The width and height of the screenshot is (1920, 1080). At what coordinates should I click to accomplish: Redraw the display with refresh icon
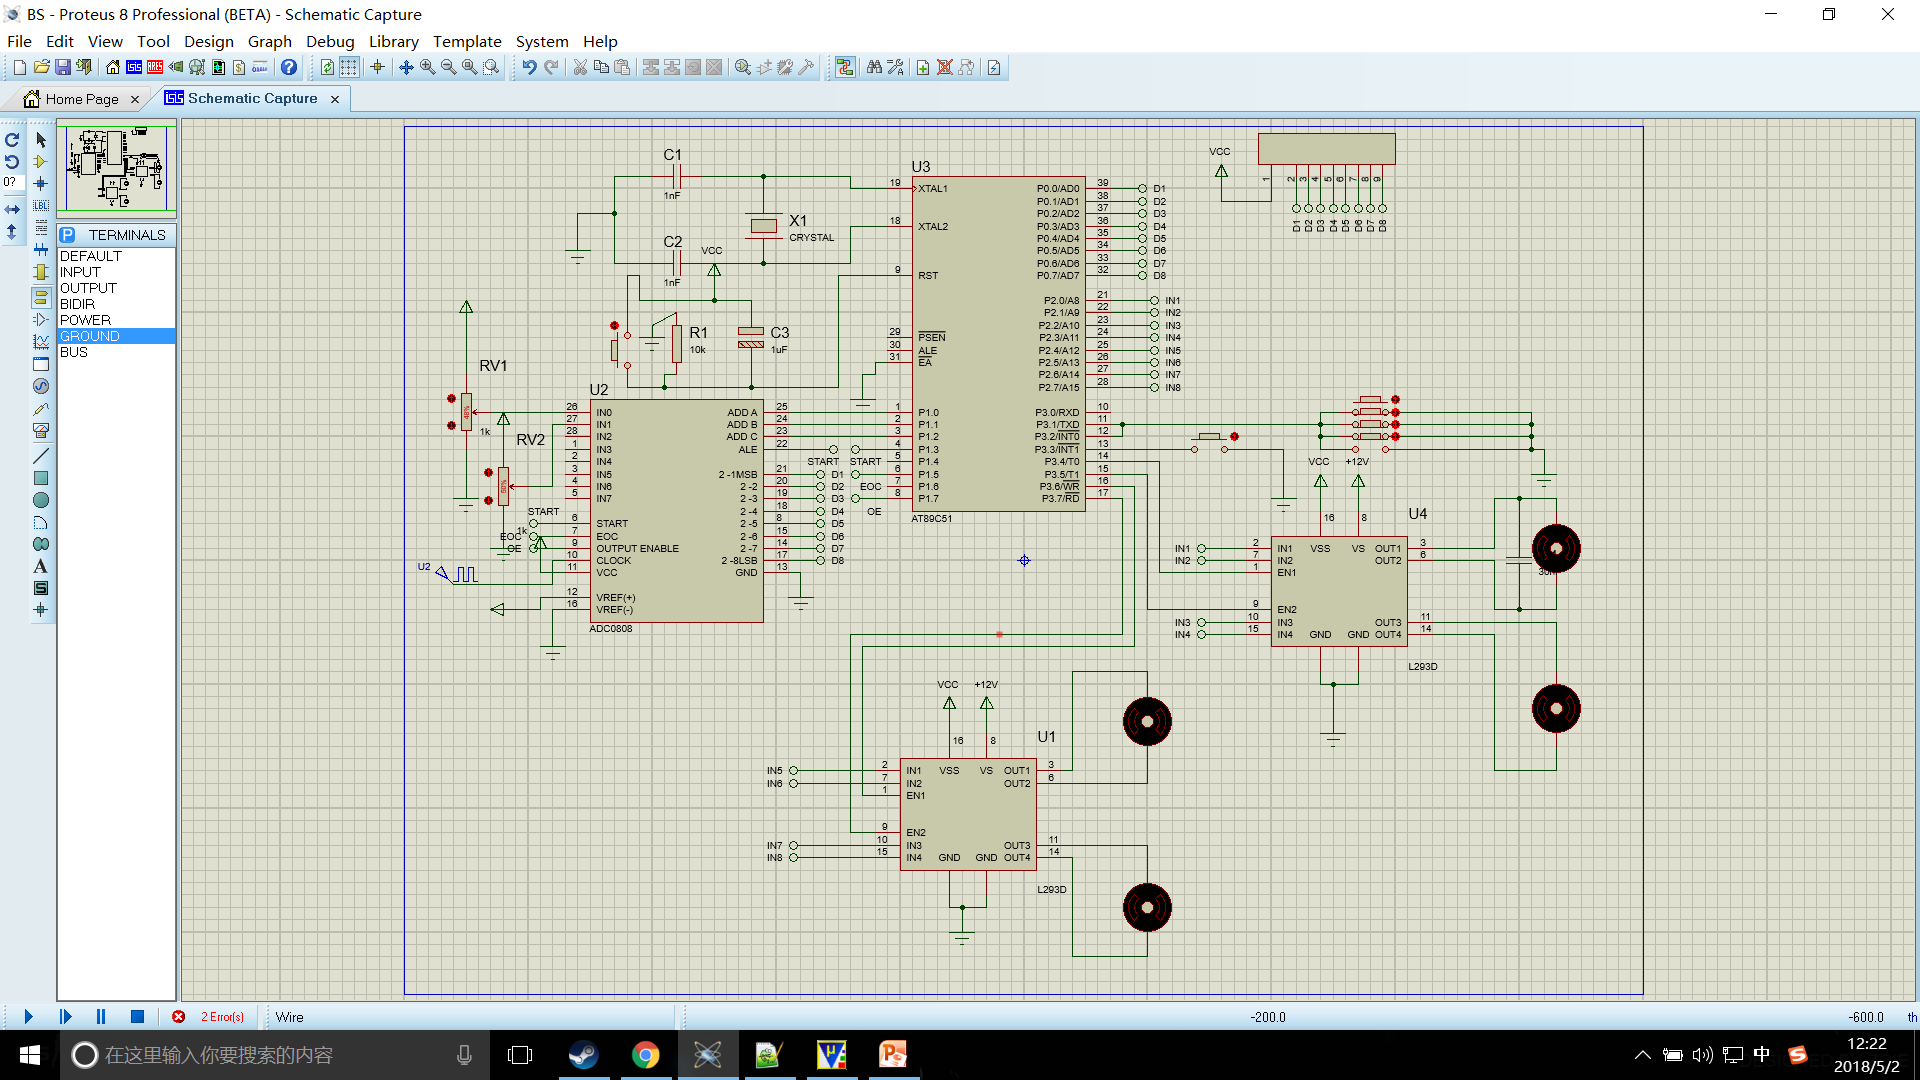(x=327, y=67)
